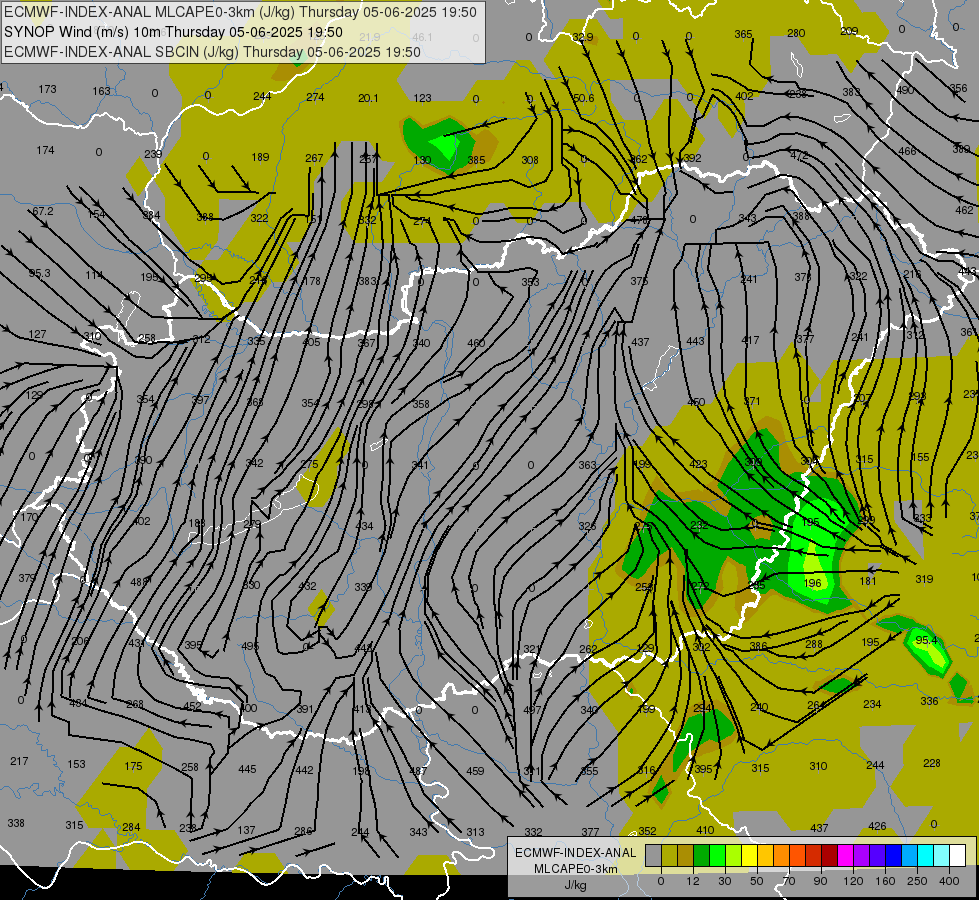Click the 452 value on the map
979x900 pixels.
[192, 706]
